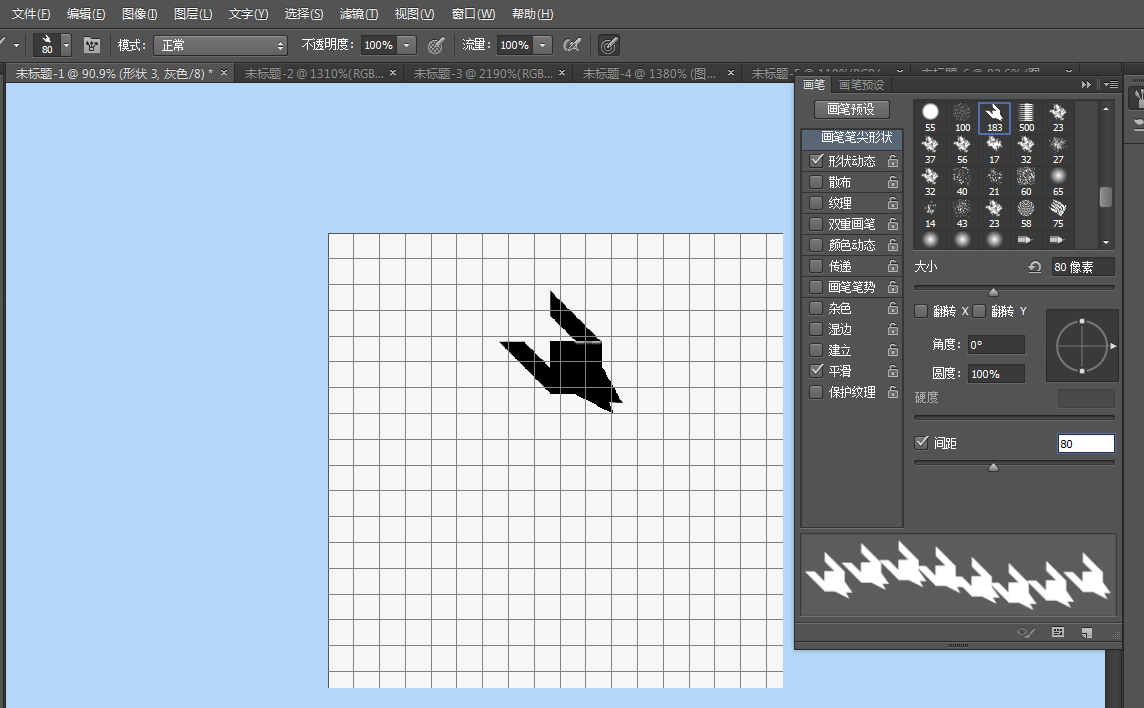Open the 编辑(E) menu

click(85, 14)
